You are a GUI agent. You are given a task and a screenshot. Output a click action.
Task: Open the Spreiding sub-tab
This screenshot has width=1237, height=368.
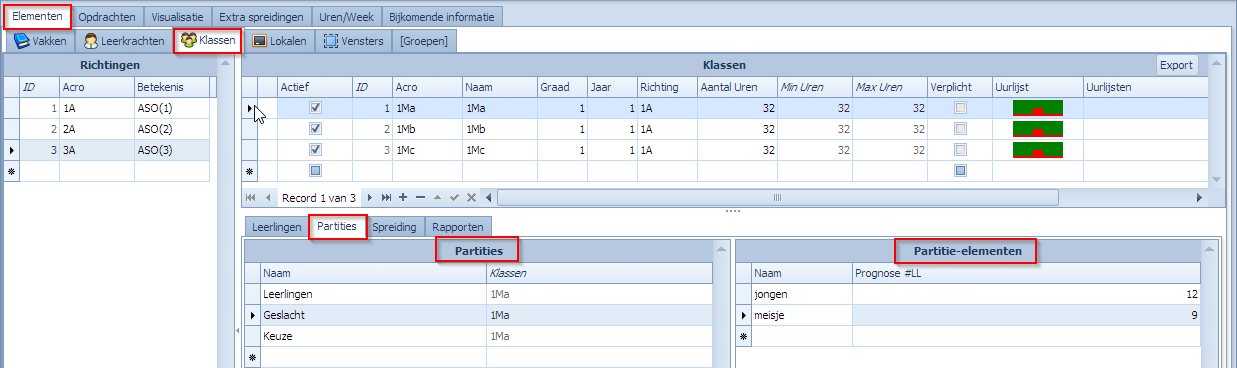[x=394, y=227]
